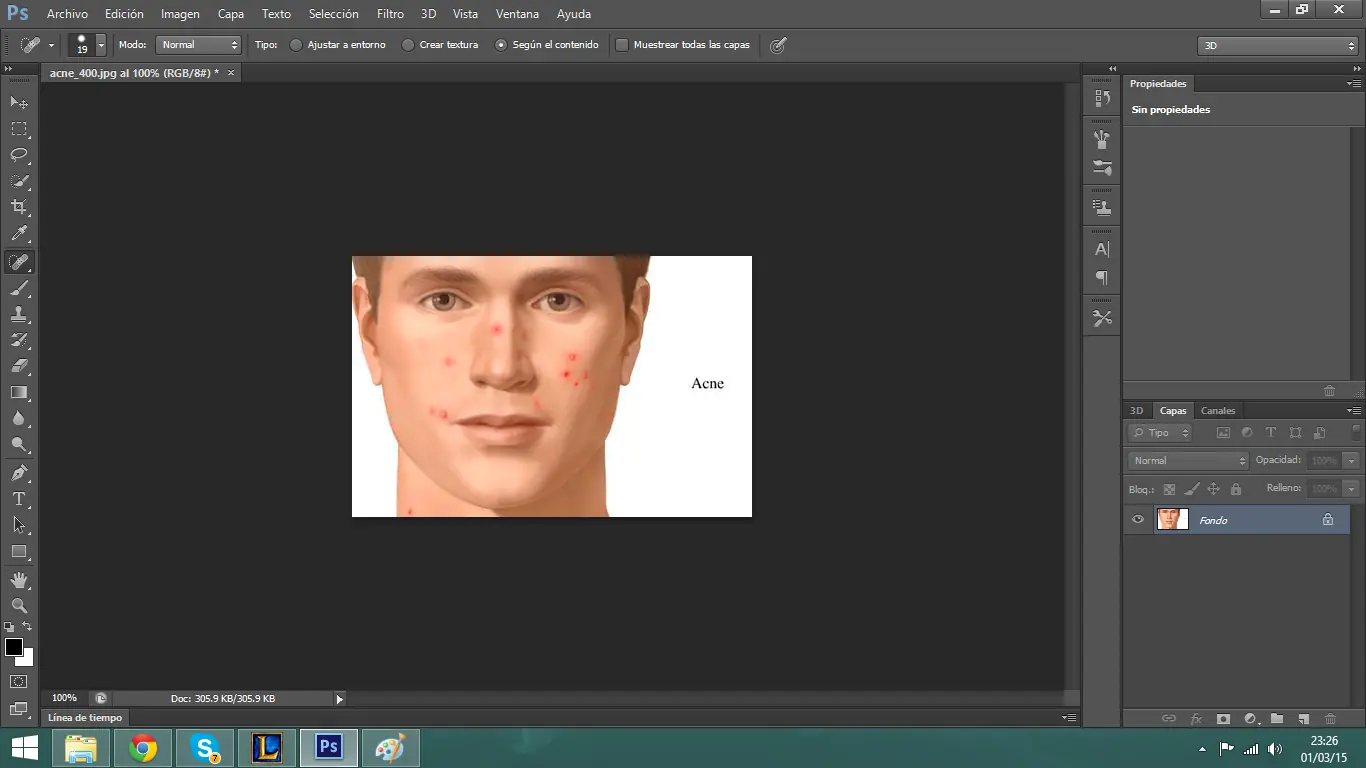Open the 3D workspace dropdown

coord(1277,45)
